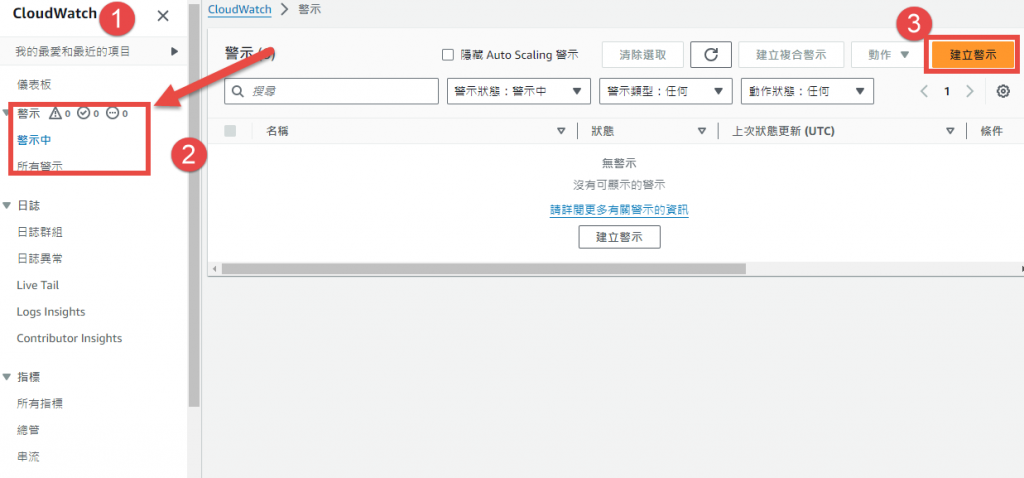Open 警示類型 filter dropdown
Screen dimensions: 1024x478
coord(665,91)
